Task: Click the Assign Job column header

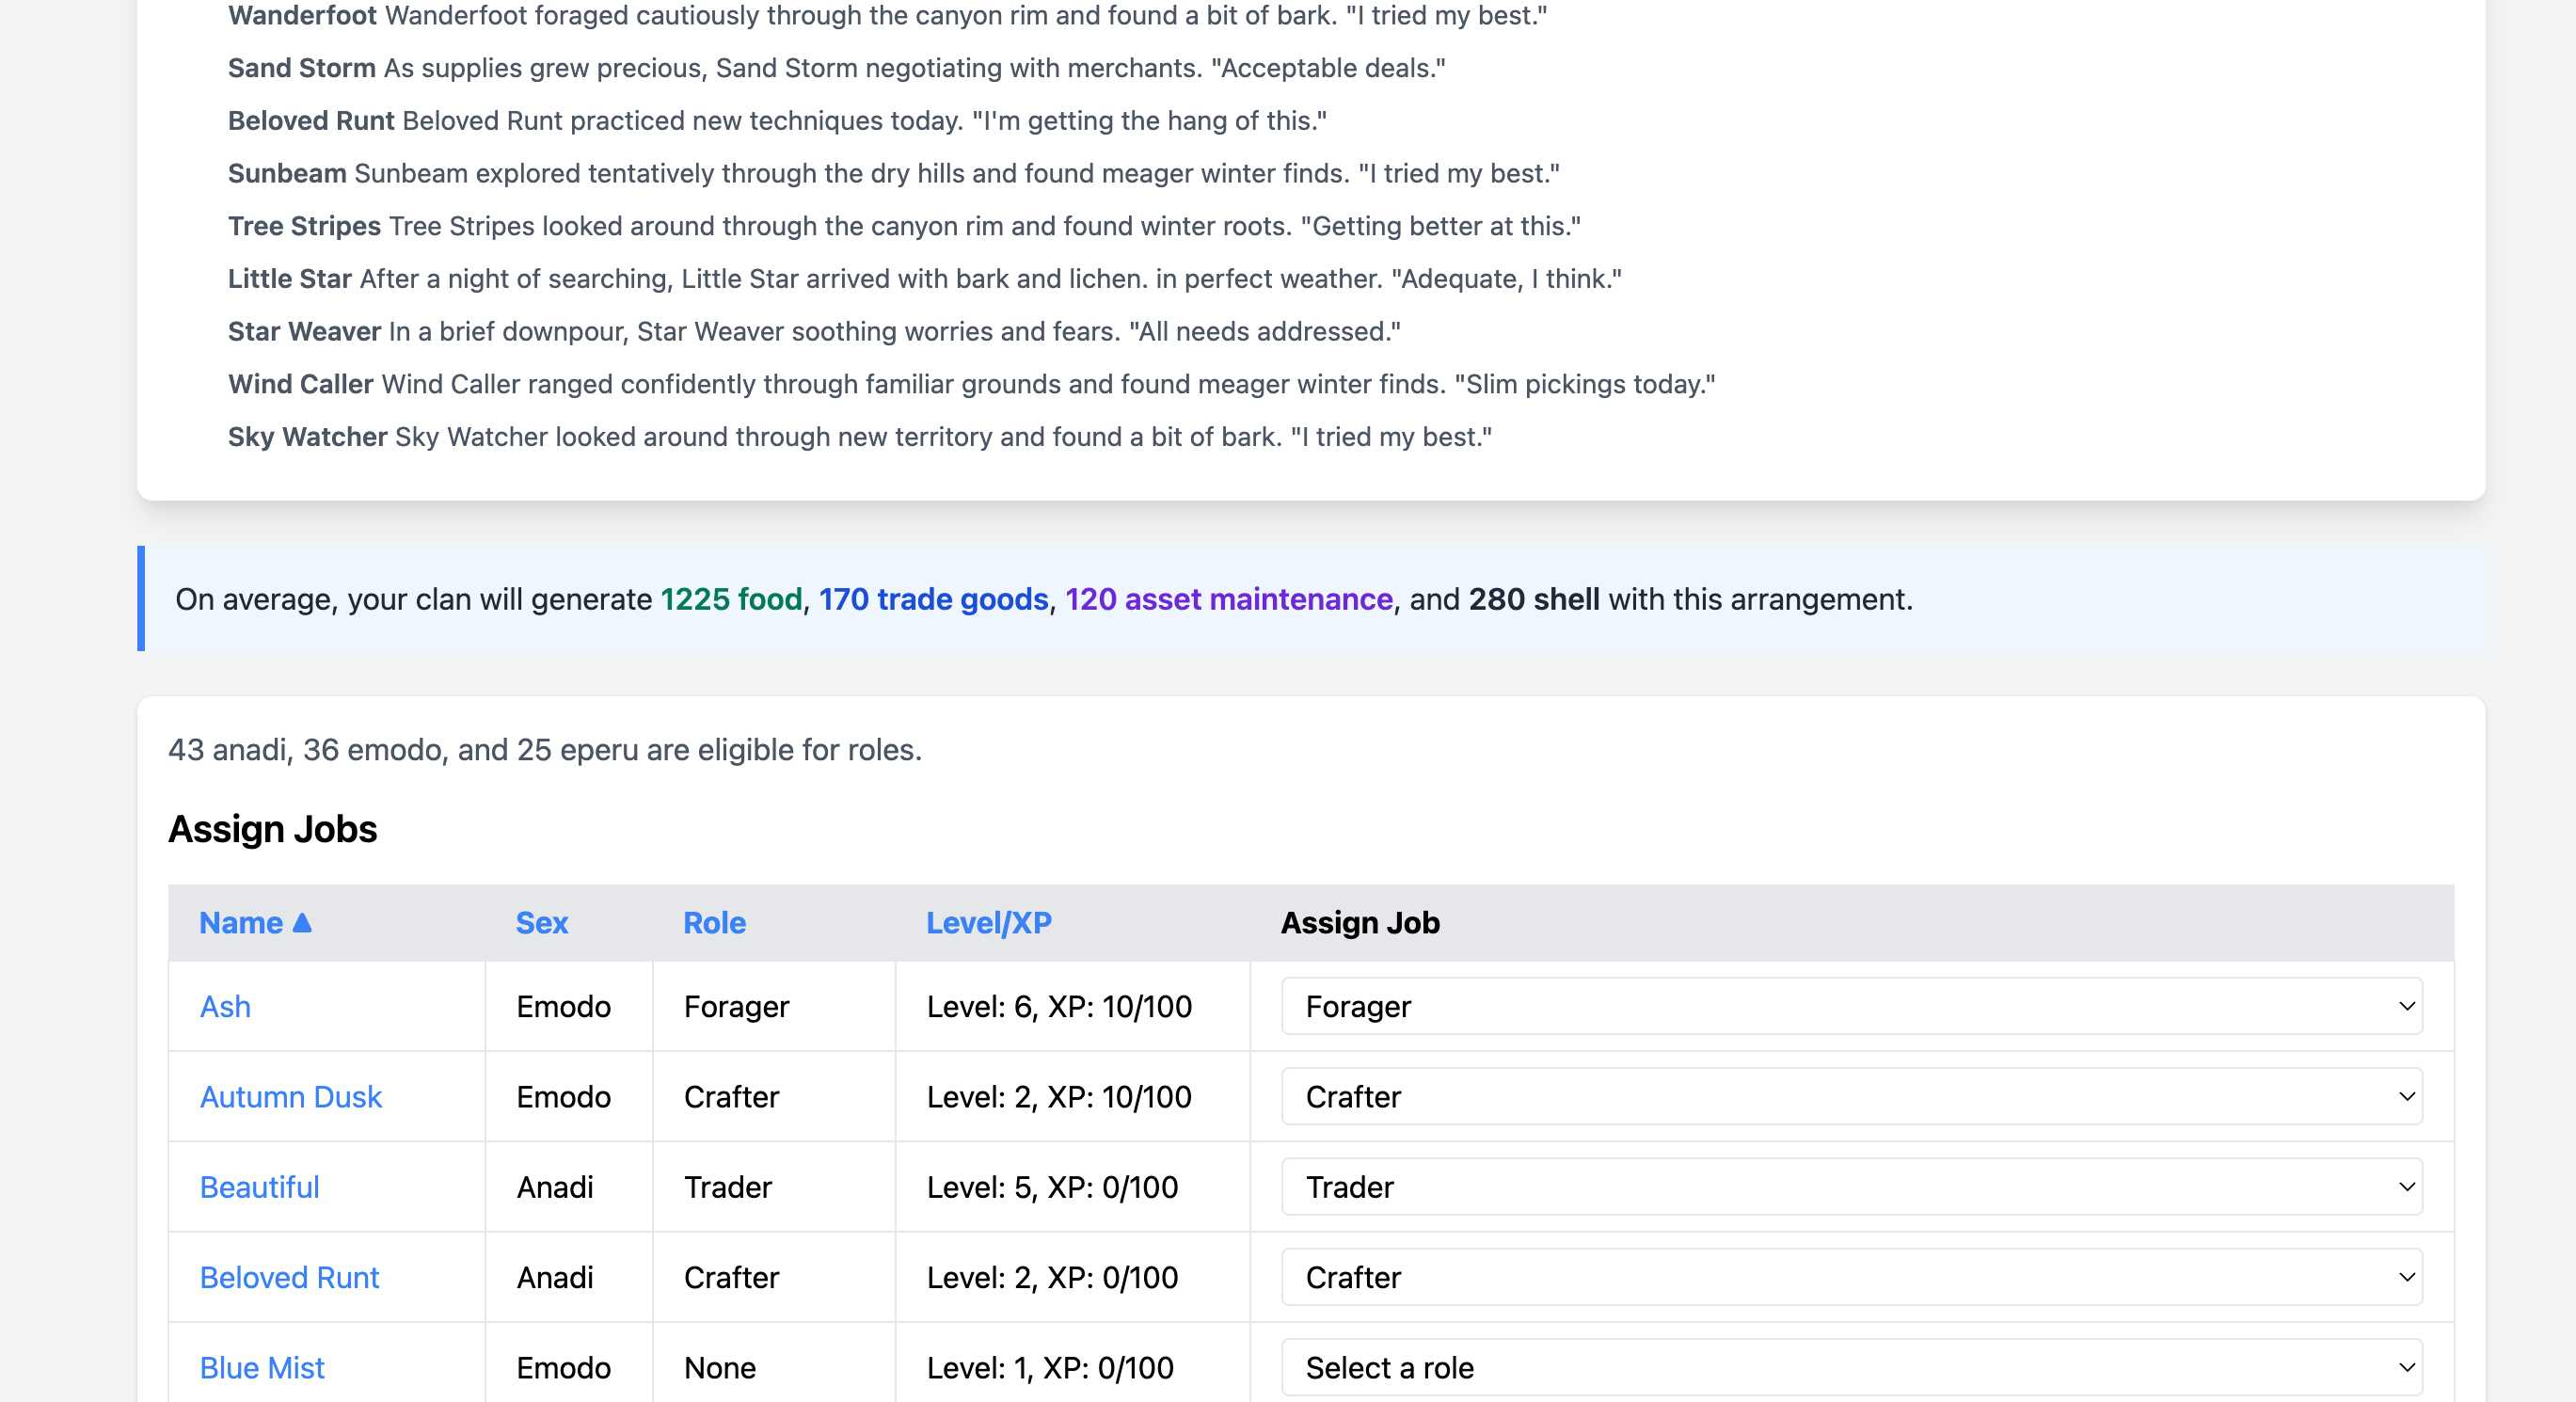Action: [1359, 922]
